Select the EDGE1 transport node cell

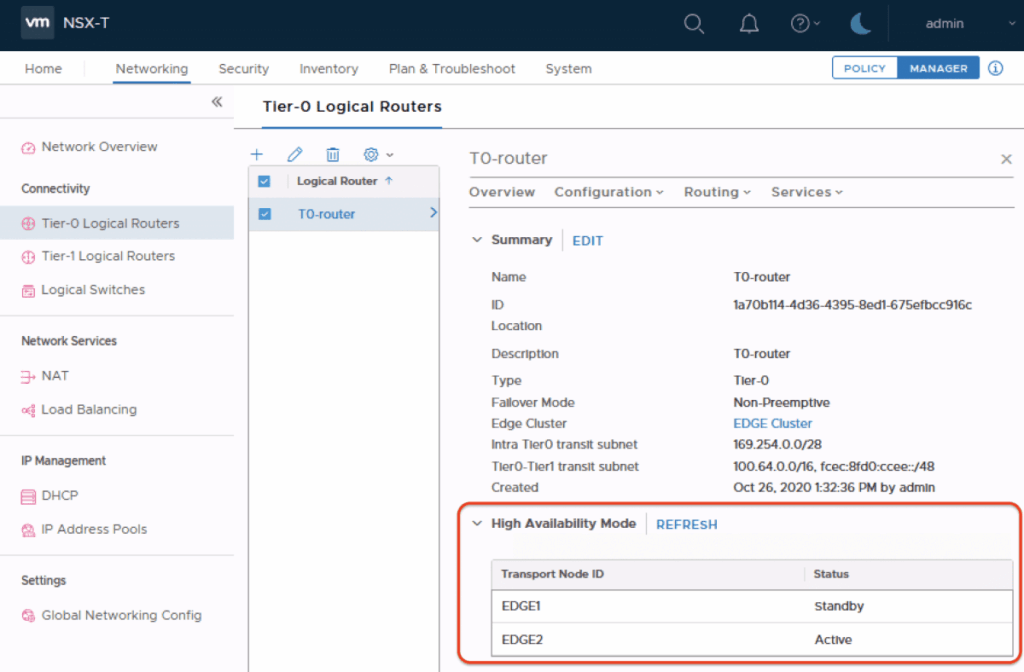pos(521,606)
